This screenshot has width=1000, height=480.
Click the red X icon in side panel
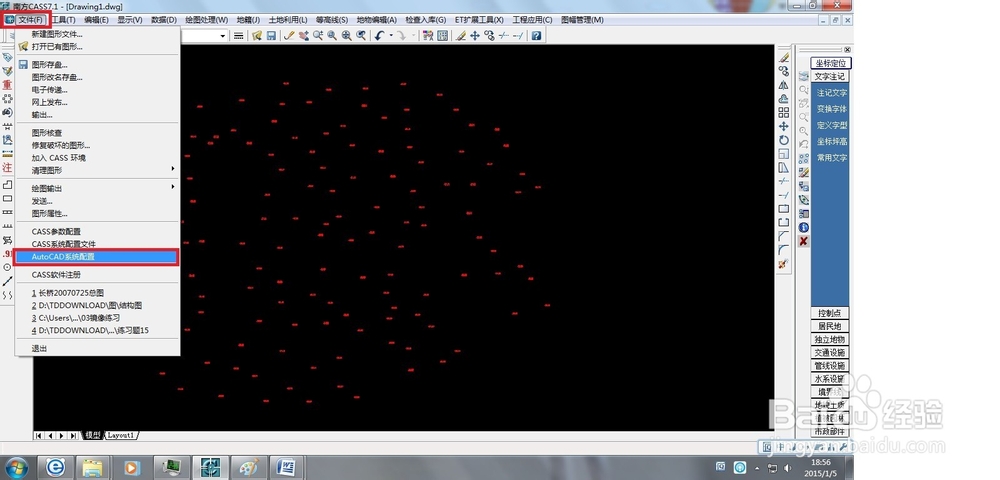click(804, 241)
